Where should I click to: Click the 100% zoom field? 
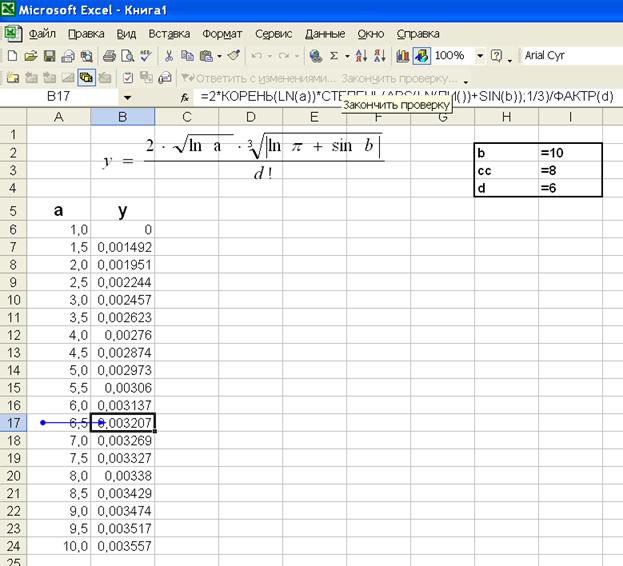point(453,56)
